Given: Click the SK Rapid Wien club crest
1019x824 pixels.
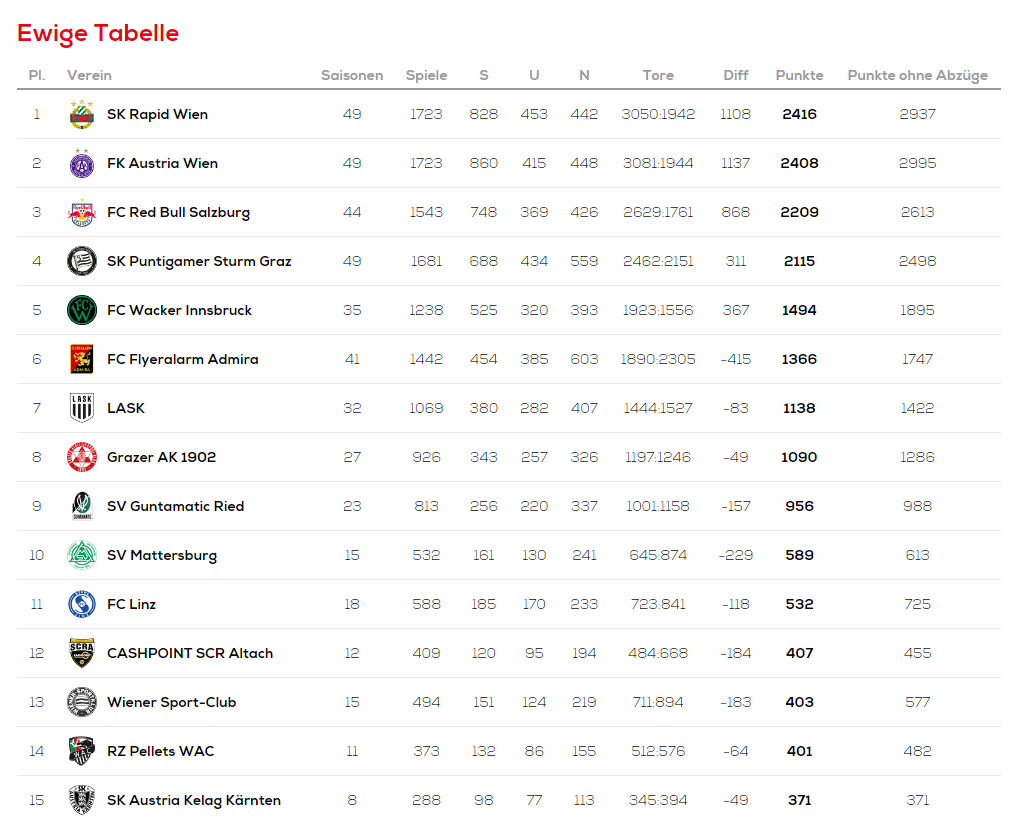Looking at the screenshot, I should (x=82, y=114).
